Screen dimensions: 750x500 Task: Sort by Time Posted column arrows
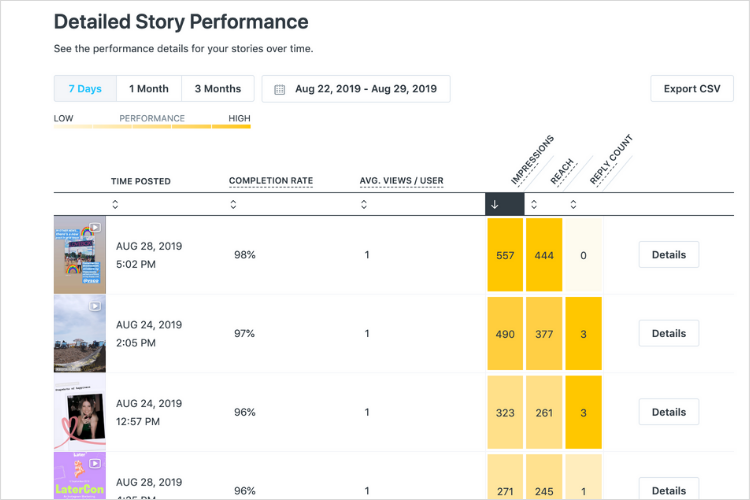[115, 204]
